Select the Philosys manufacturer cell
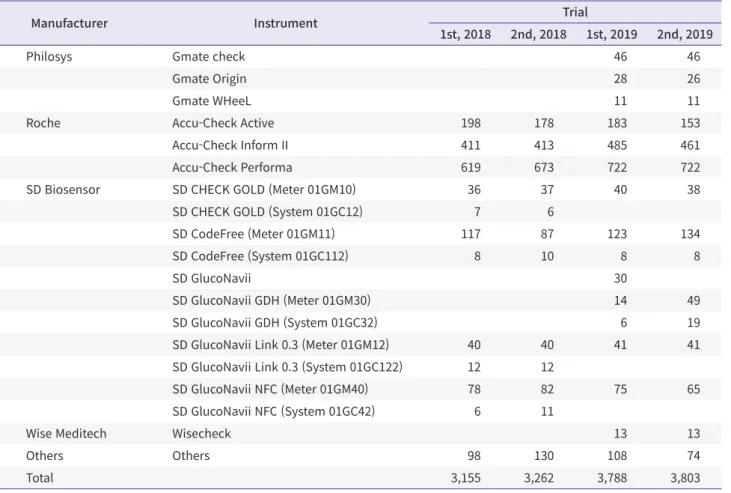Image resolution: width=731 pixels, height=493 pixels. point(49,56)
